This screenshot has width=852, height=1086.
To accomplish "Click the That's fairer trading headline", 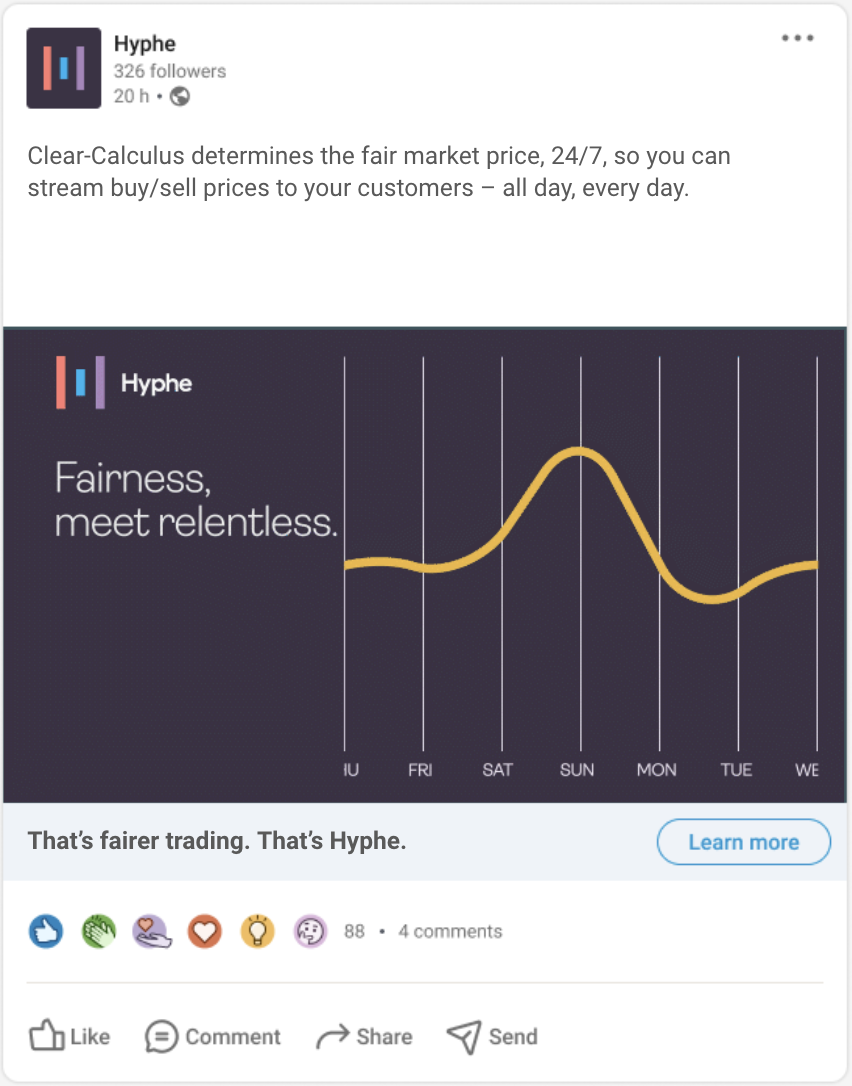I will pos(217,841).
